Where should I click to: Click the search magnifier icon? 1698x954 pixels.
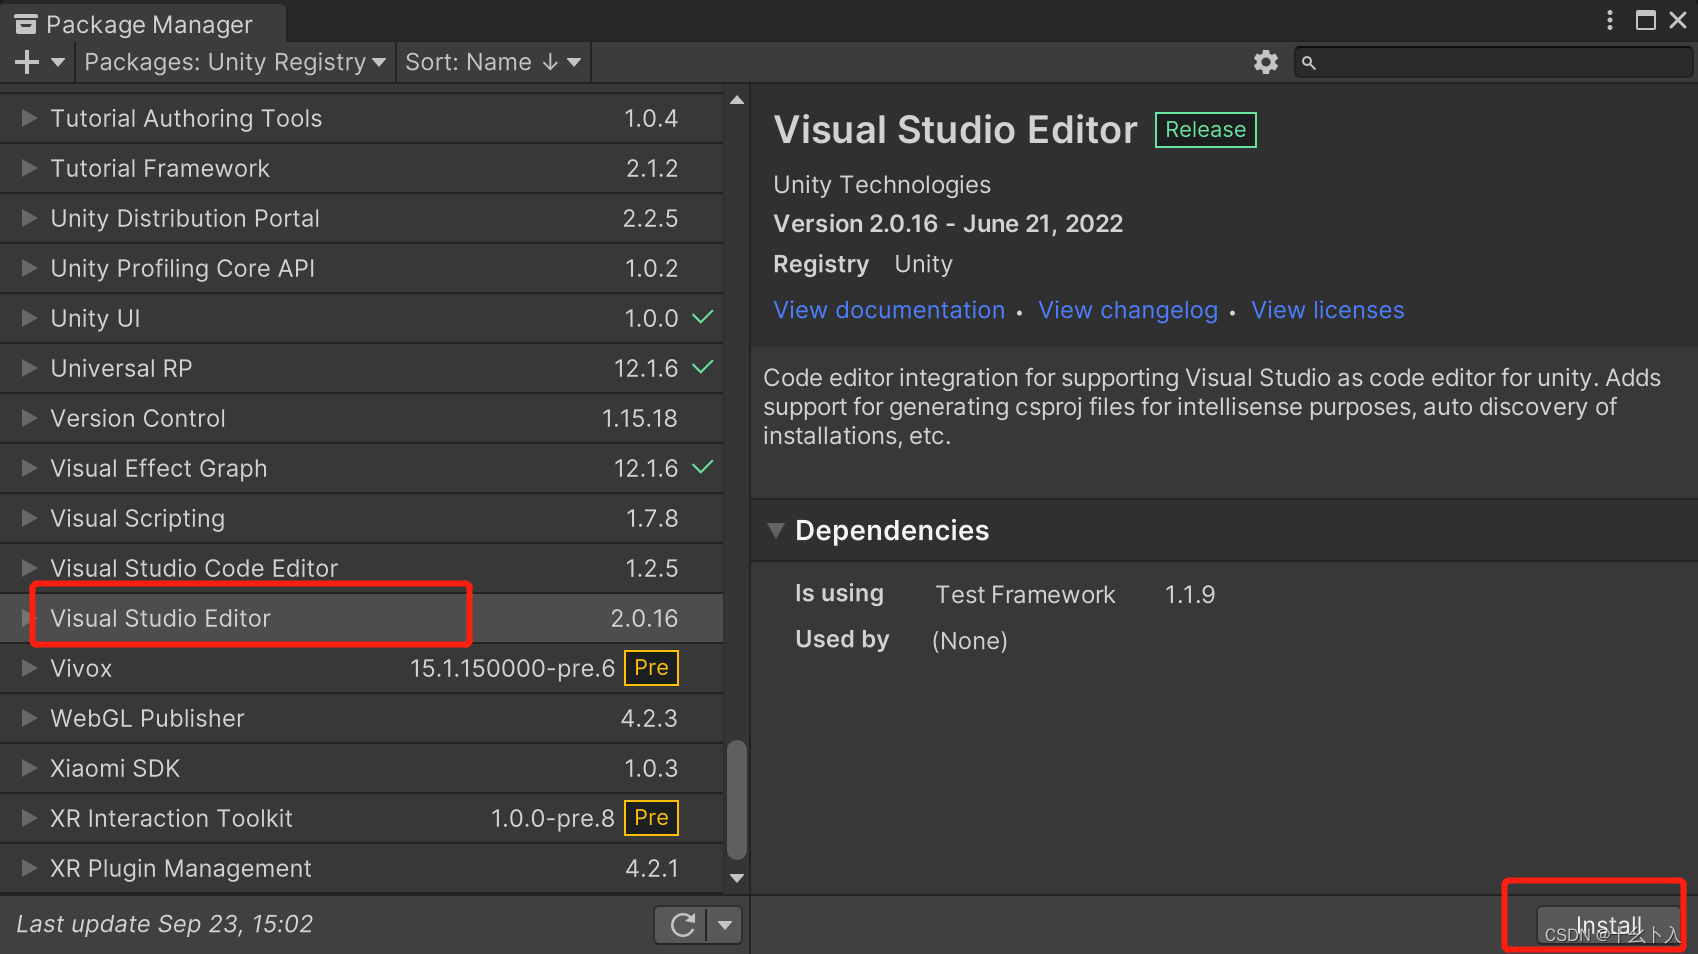pyautogui.click(x=1309, y=62)
